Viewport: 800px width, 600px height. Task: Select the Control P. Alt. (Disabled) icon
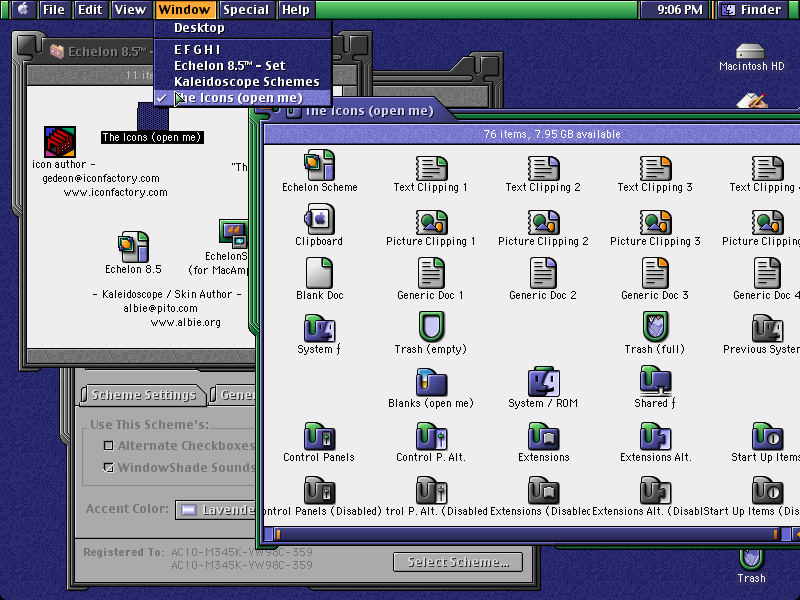pyautogui.click(x=431, y=490)
